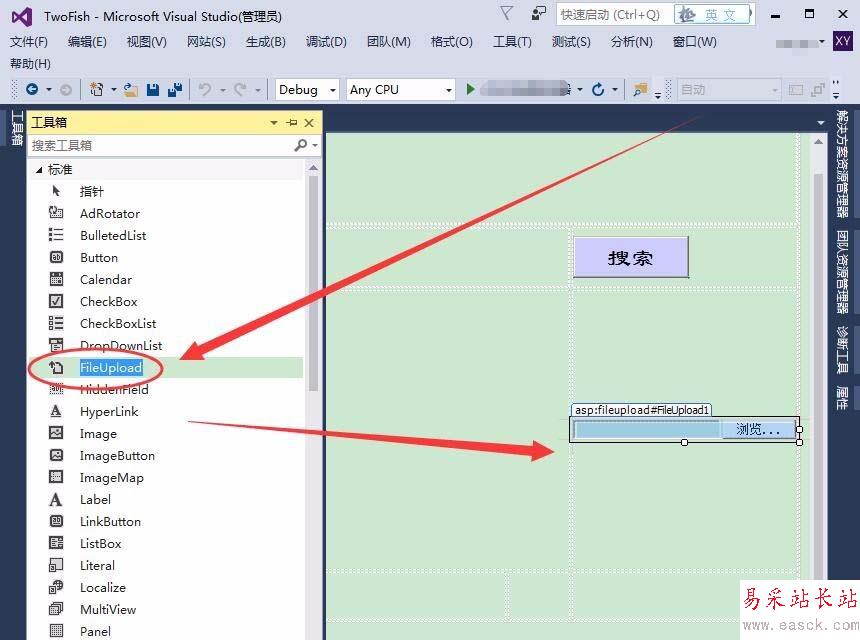This screenshot has height=640, width=860.
Task: Click the green Start Debugging arrow
Action: 470,89
